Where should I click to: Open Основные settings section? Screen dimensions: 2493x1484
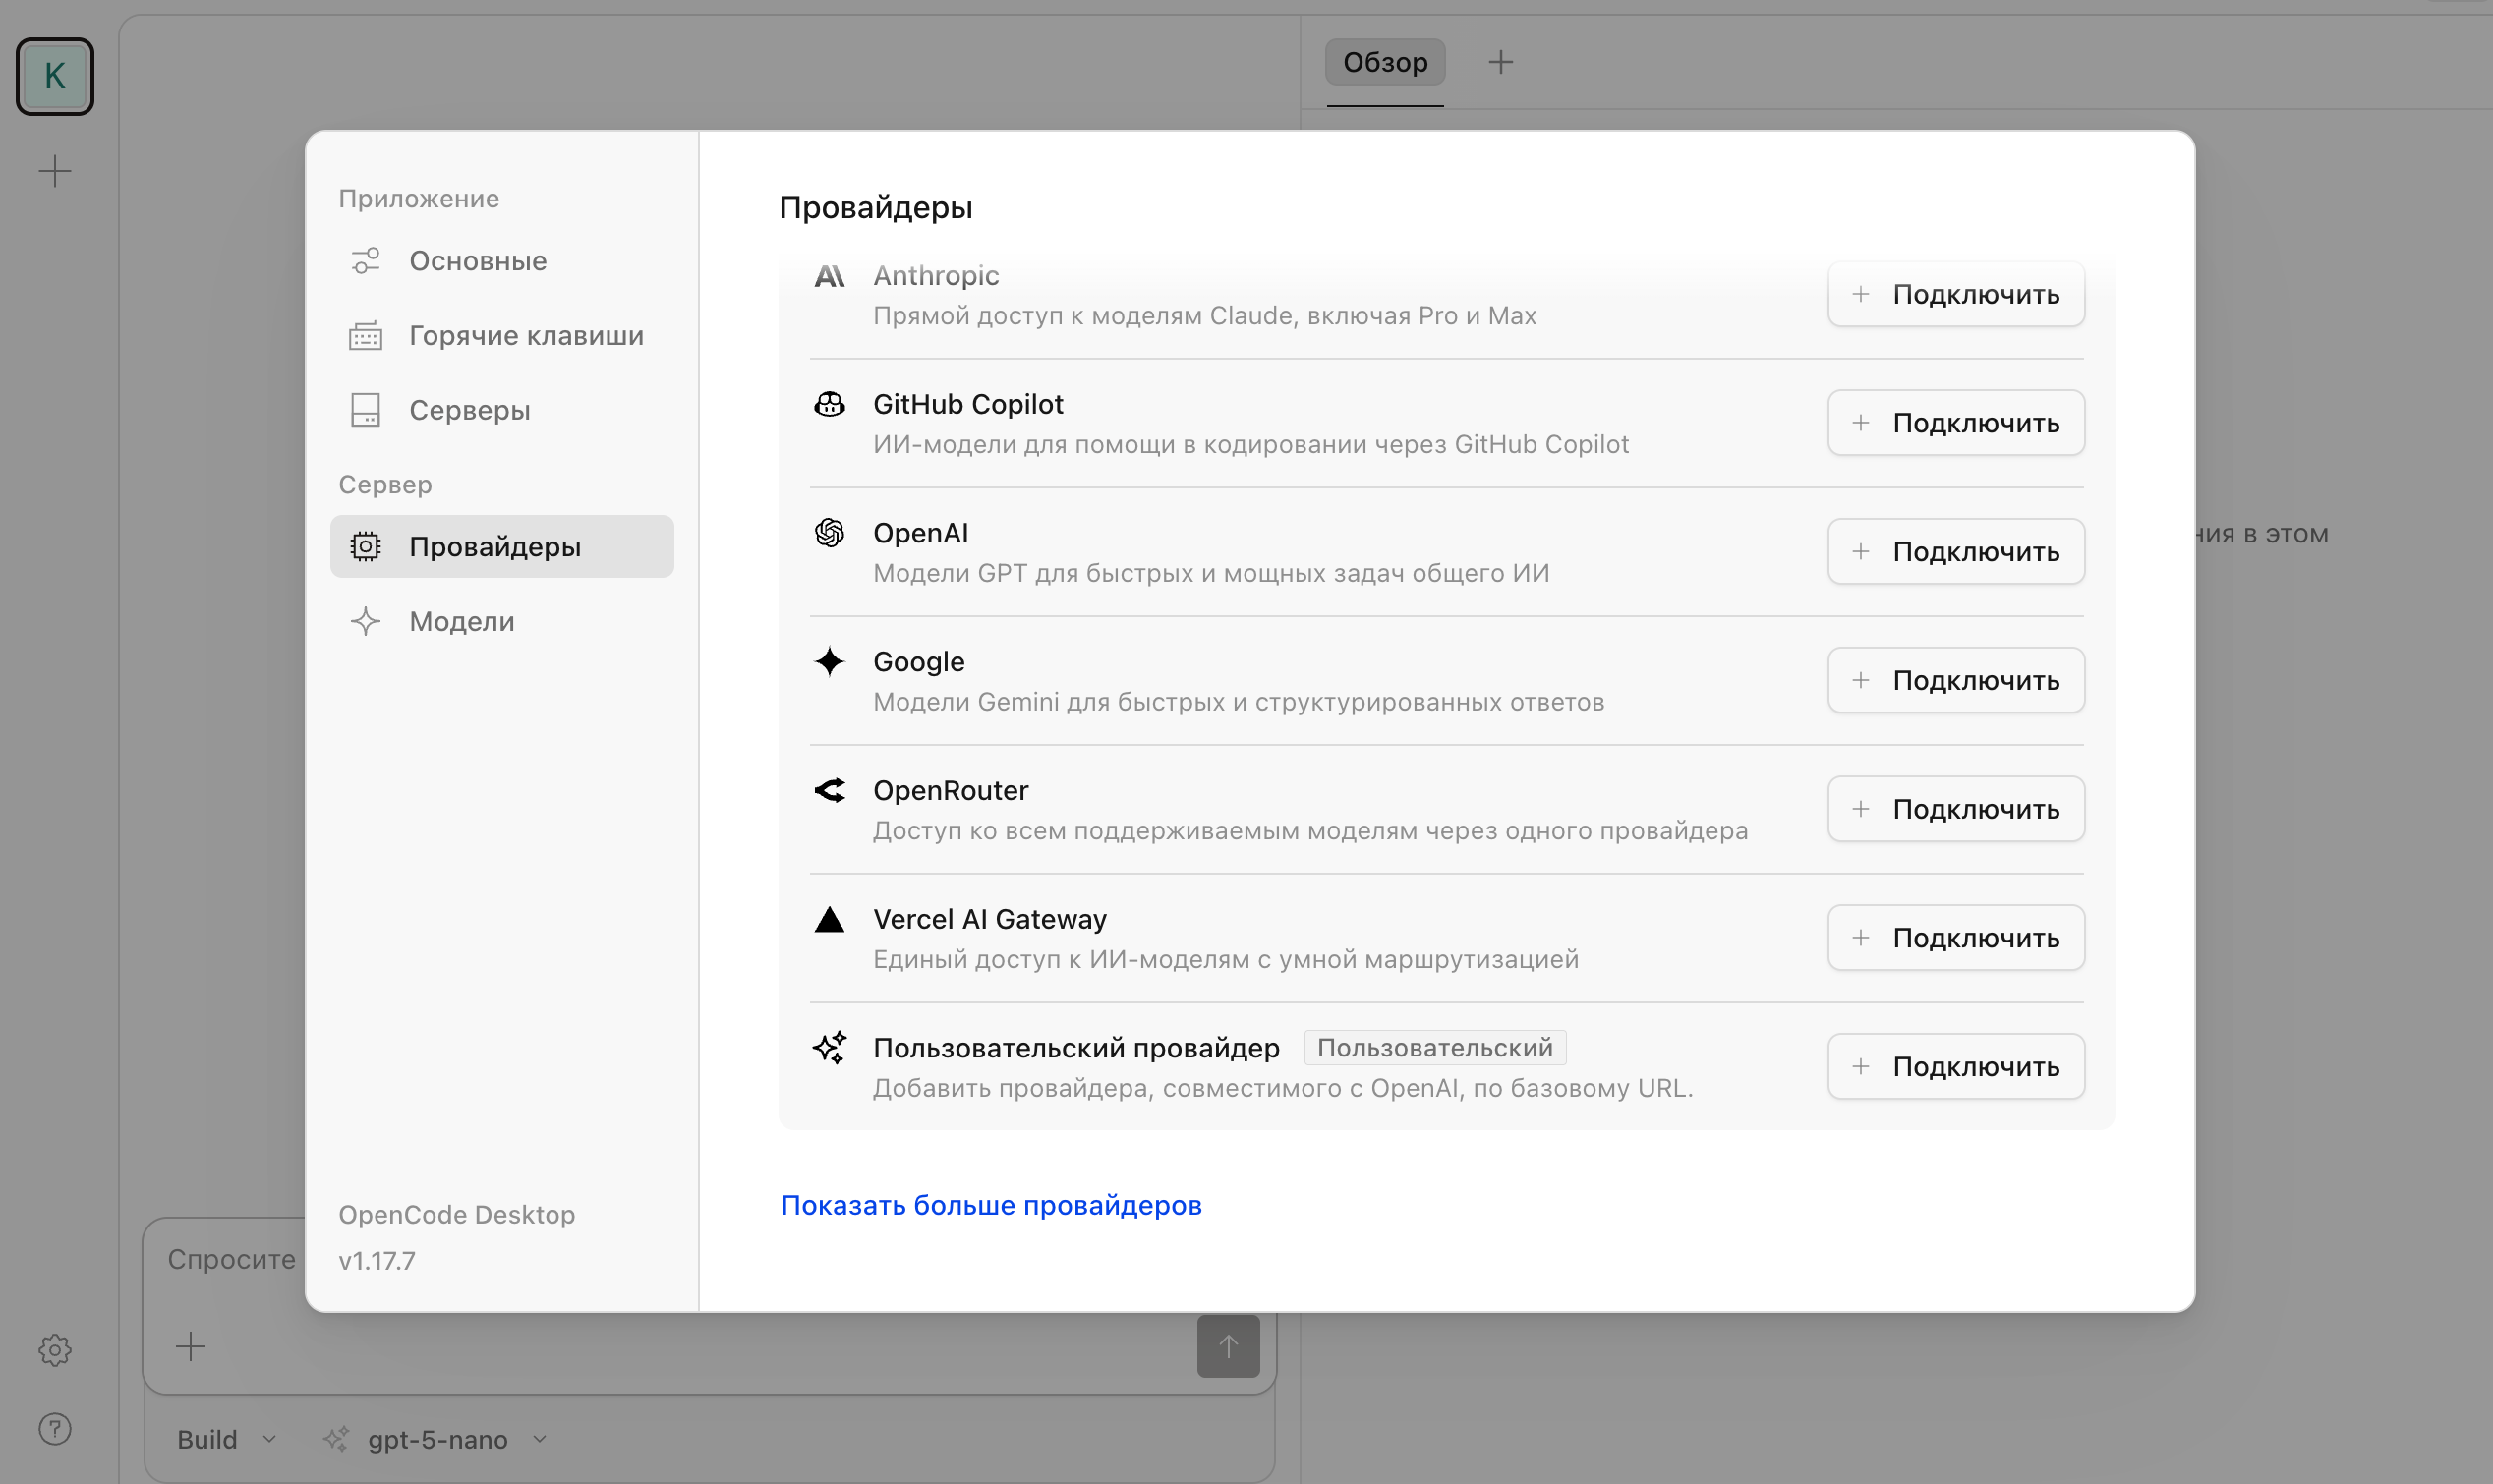click(x=502, y=261)
